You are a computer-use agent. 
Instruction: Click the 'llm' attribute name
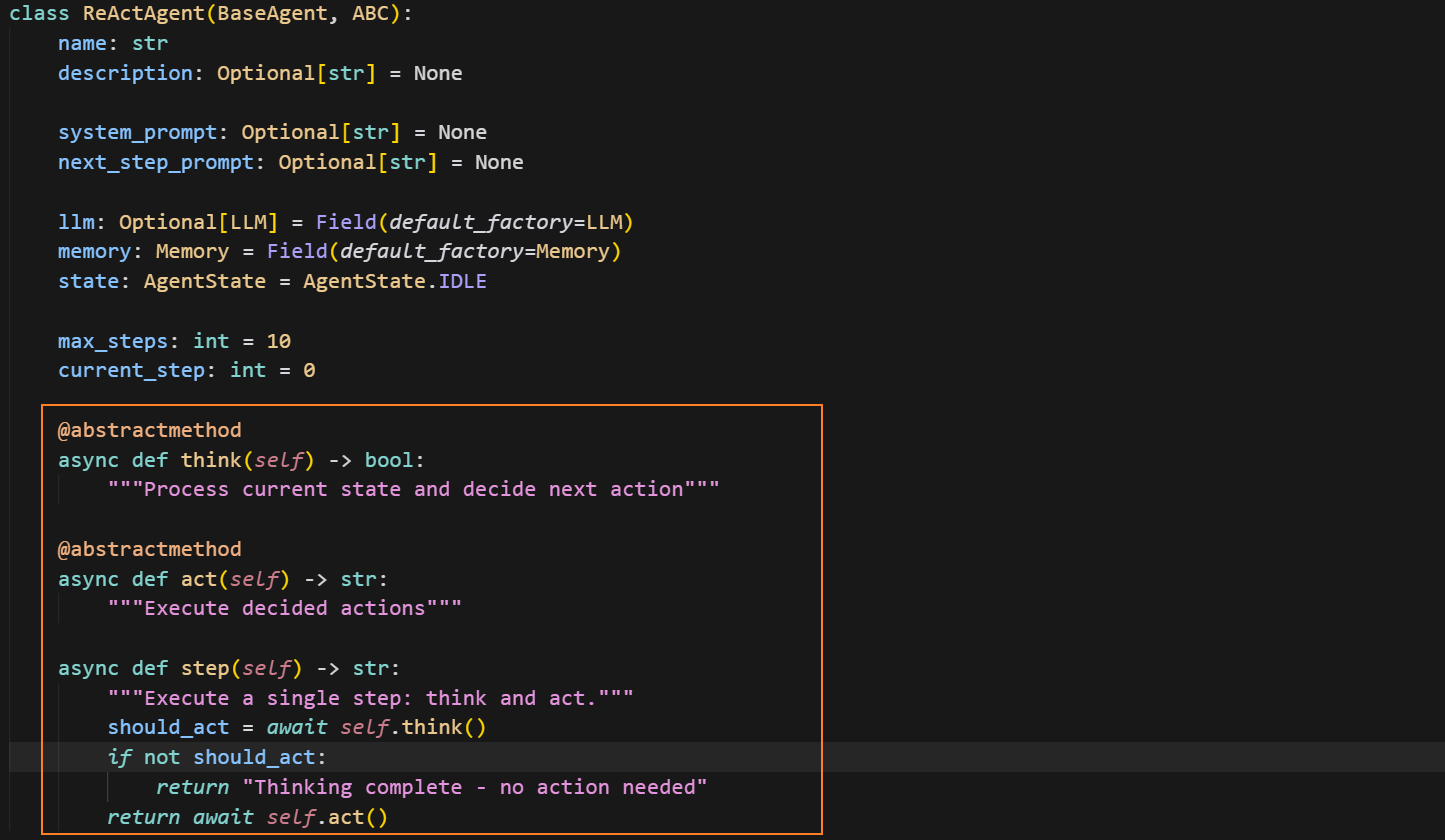[x=76, y=221]
